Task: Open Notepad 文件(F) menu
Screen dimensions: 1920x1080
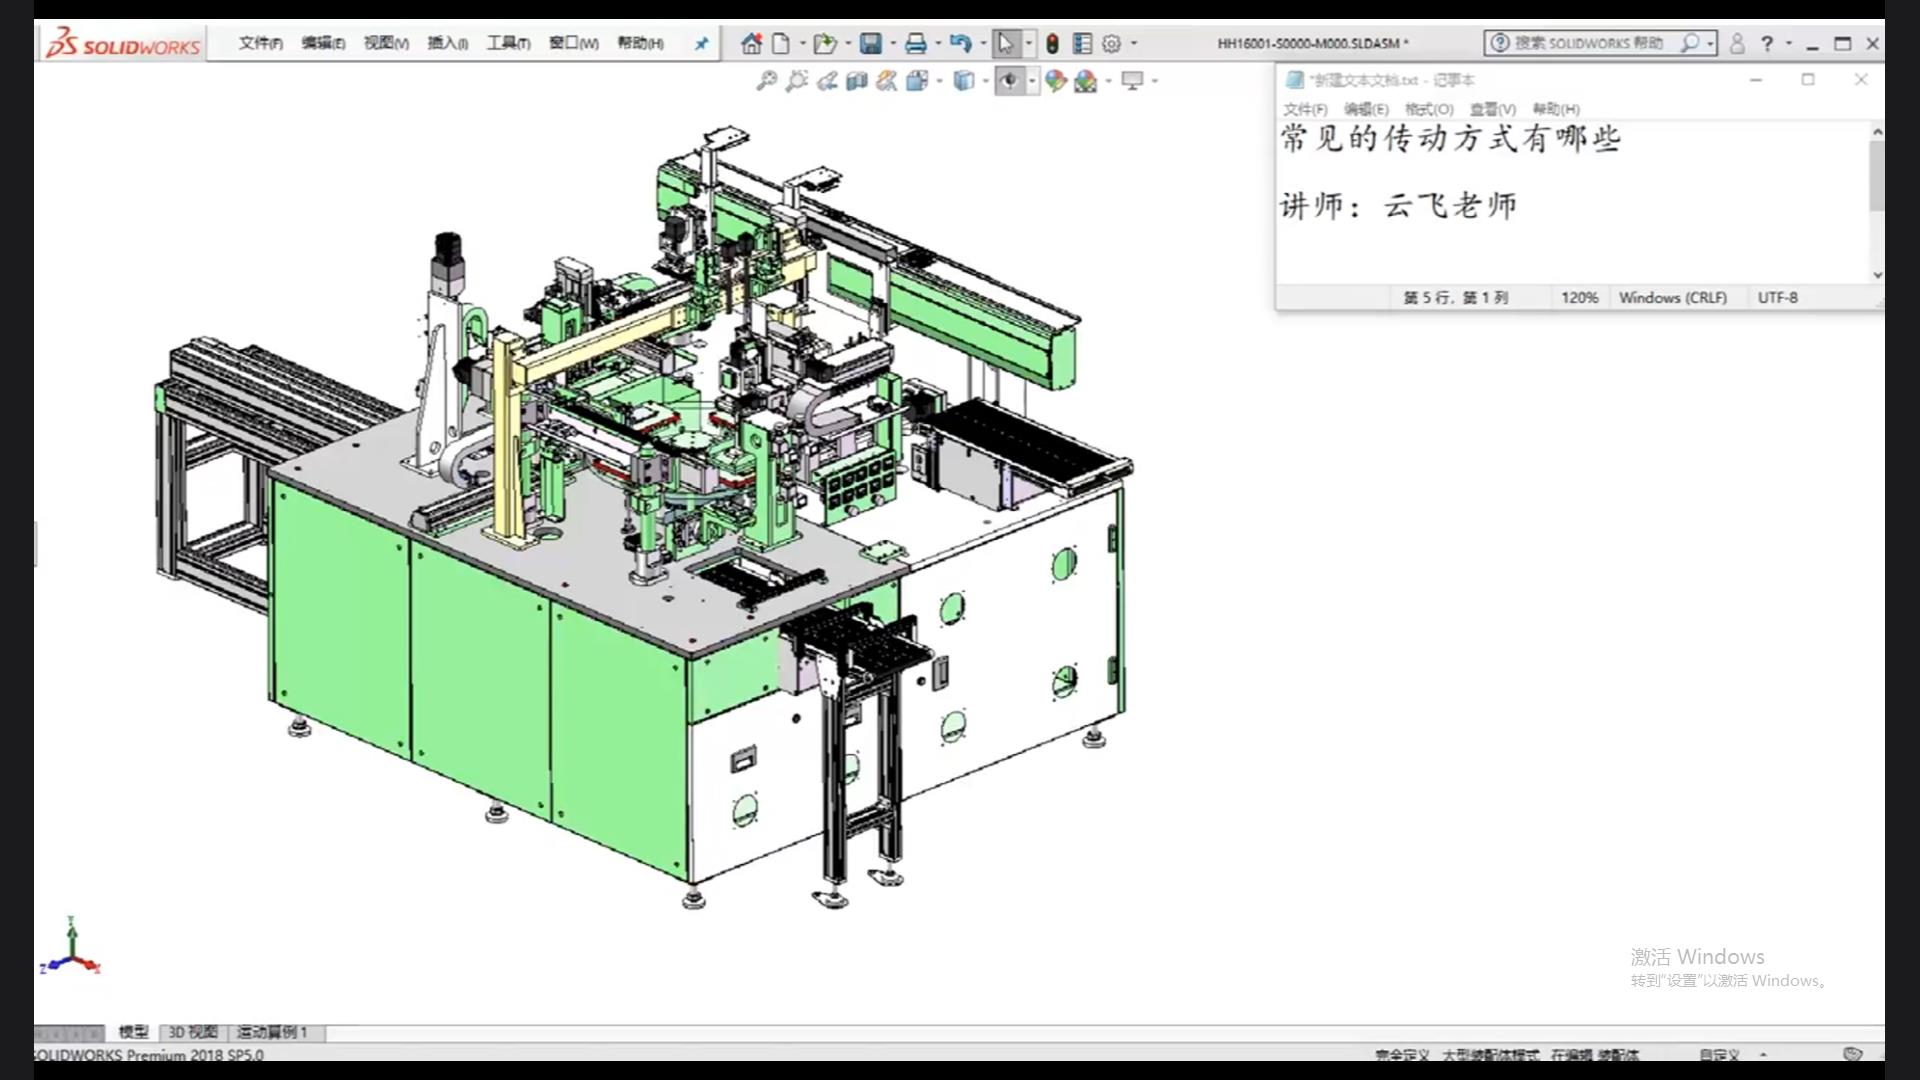Action: point(1305,109)
